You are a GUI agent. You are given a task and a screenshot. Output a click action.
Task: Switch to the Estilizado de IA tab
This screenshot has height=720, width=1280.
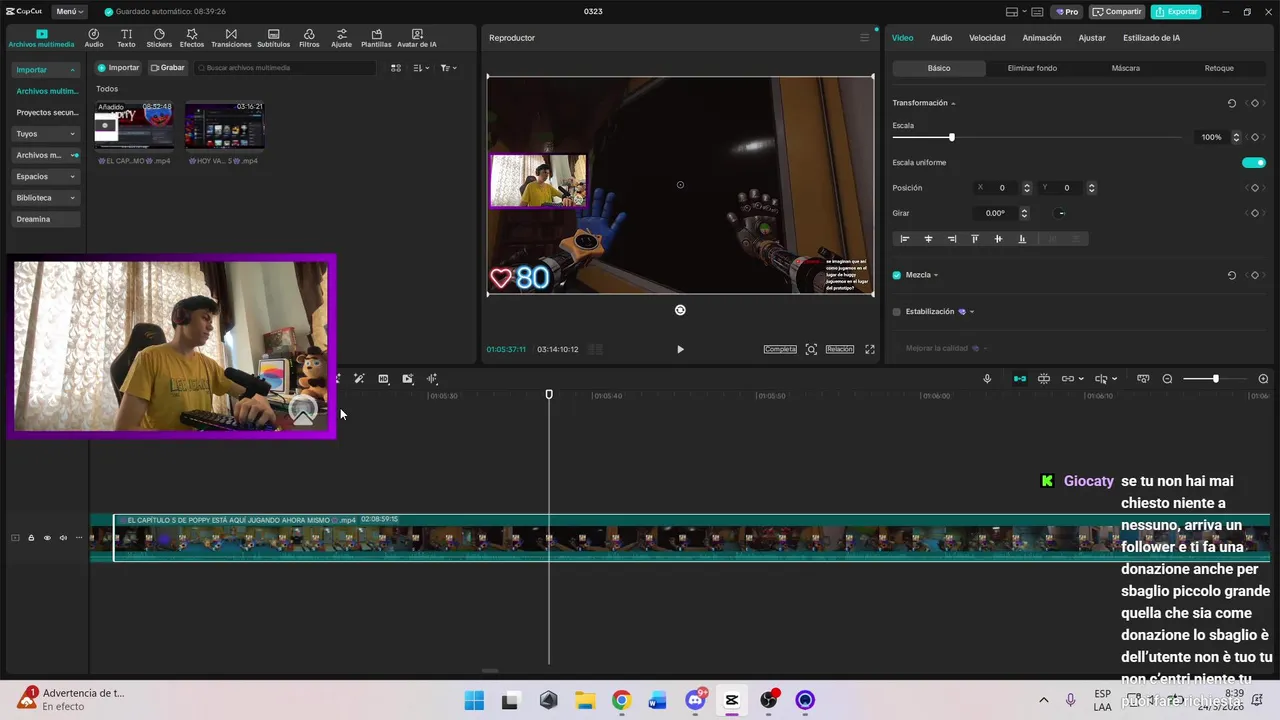click(1151, 38)
